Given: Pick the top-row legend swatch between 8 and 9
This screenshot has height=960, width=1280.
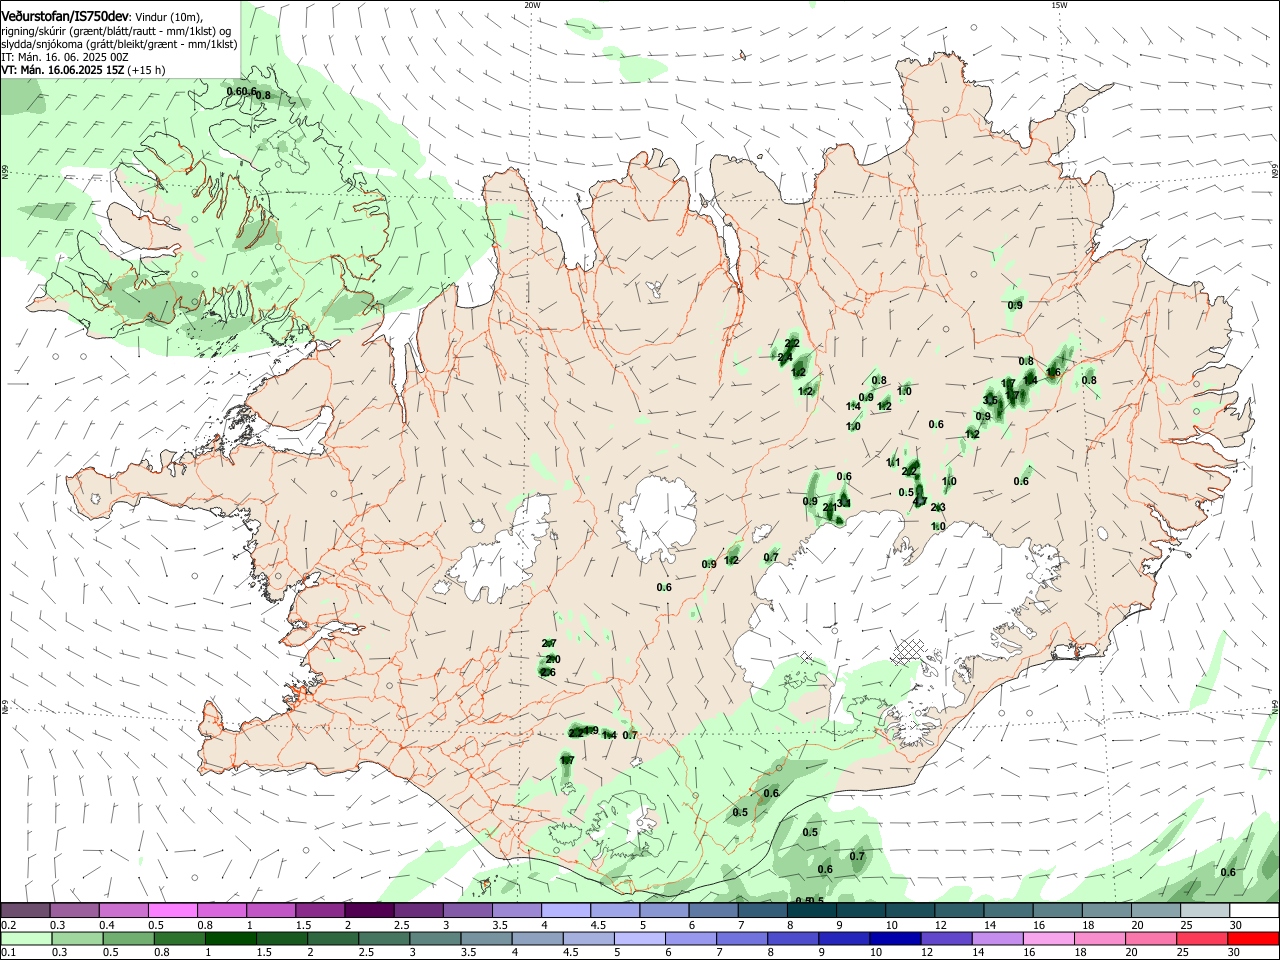Looking at the screenshot, I should coord(811,910).
